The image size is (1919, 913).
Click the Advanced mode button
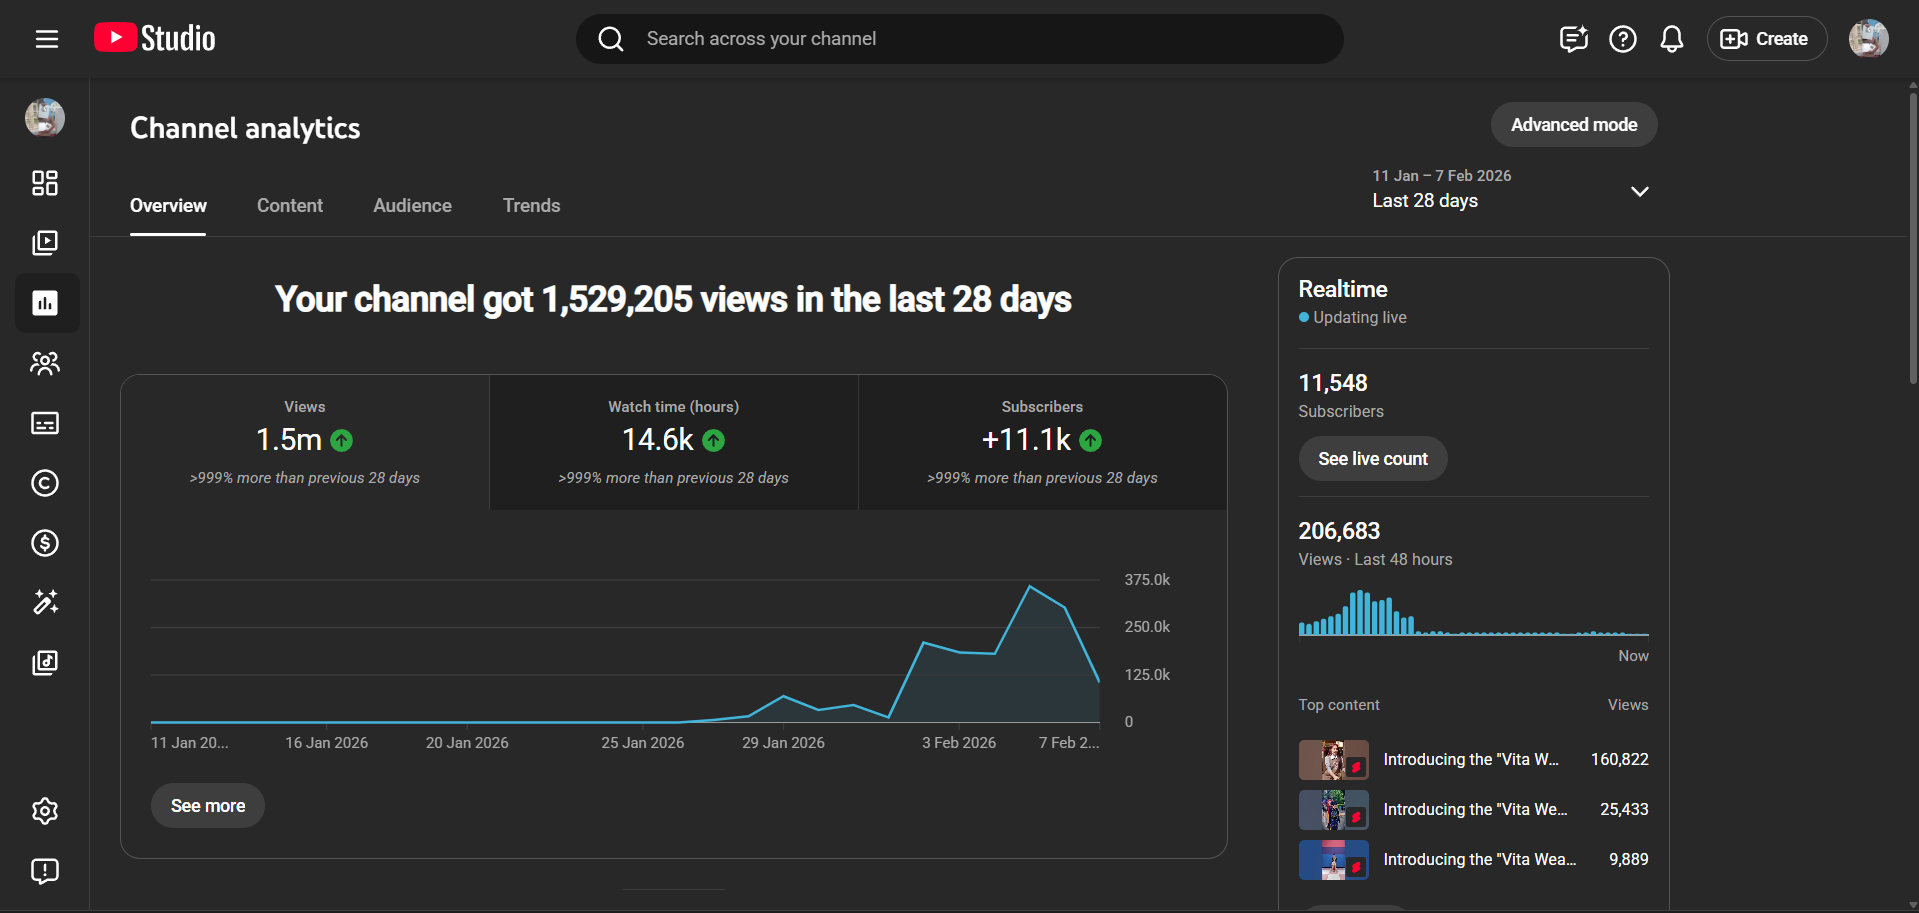[x=1573, y=125]
